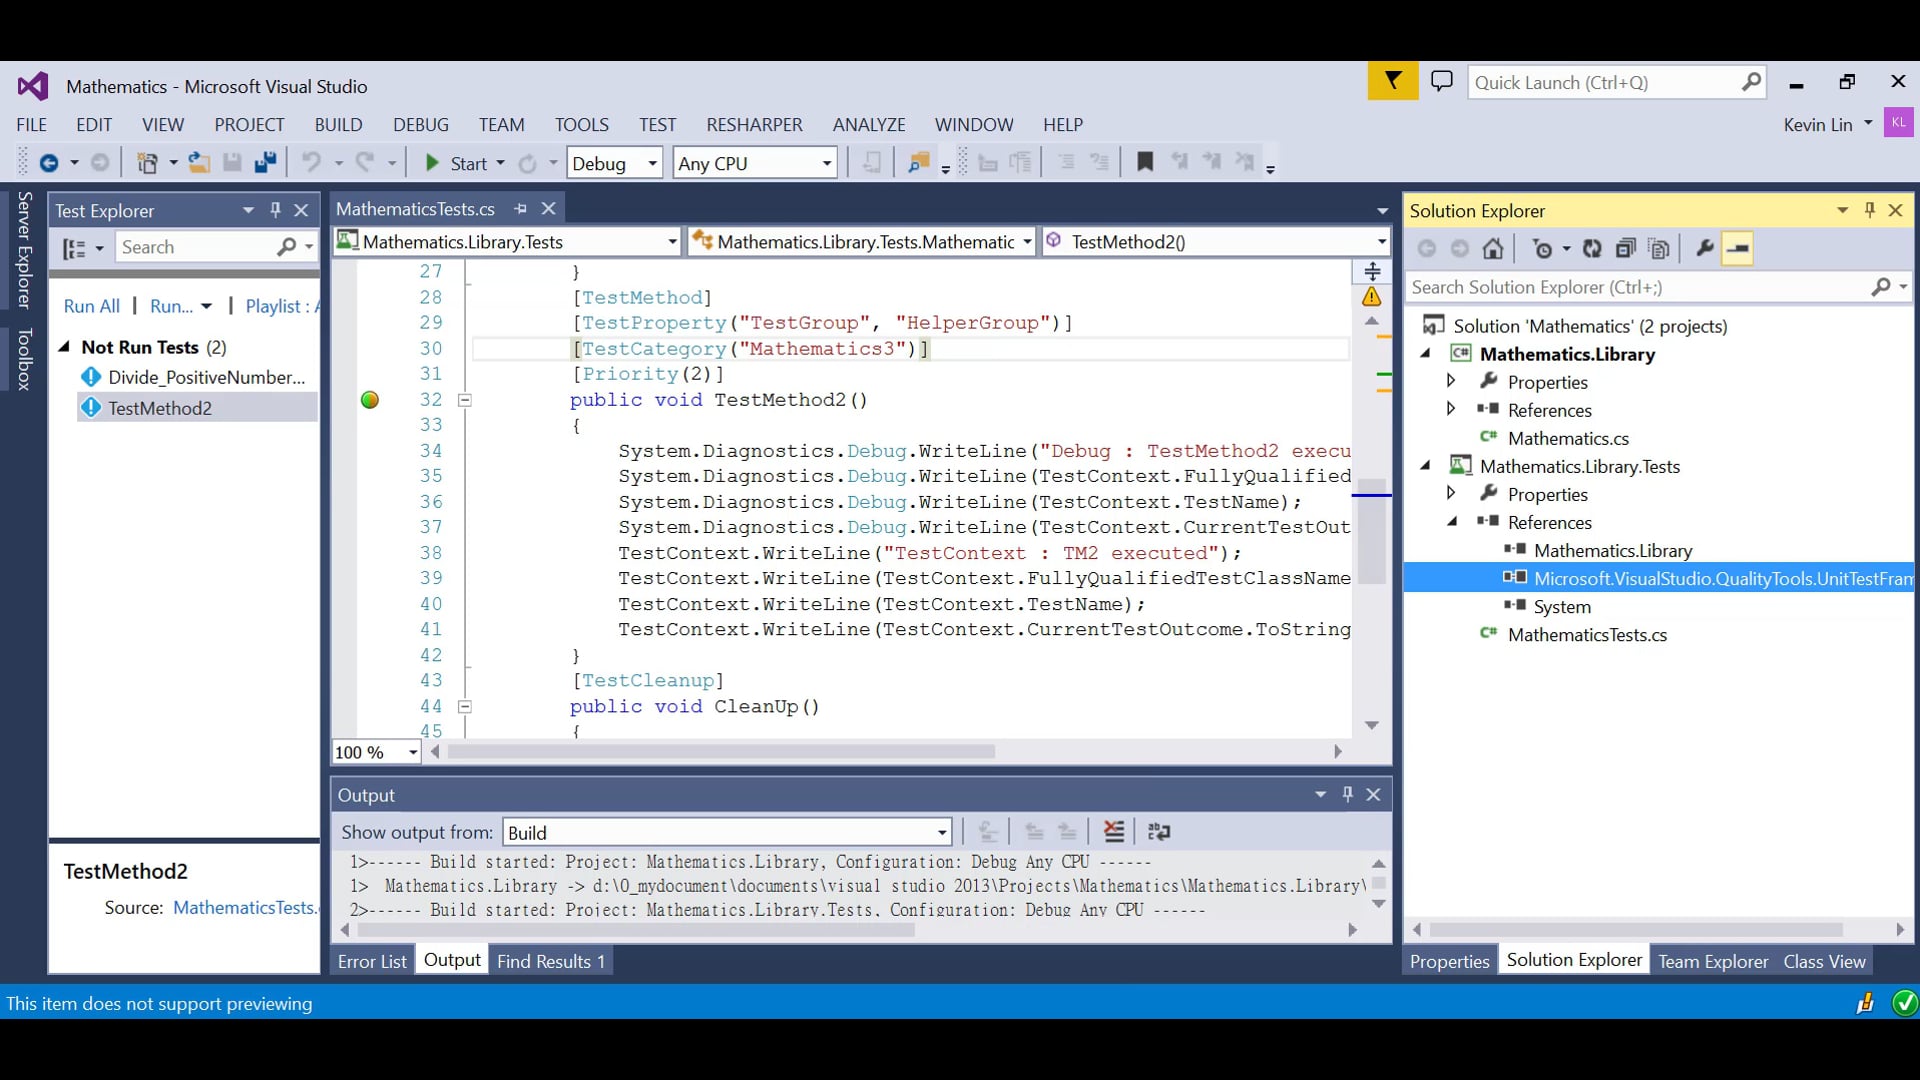Expand Properties under Mathematics.Library project
Image resolution: width=1920 pixels, height=1080 pixels.
1451,381
